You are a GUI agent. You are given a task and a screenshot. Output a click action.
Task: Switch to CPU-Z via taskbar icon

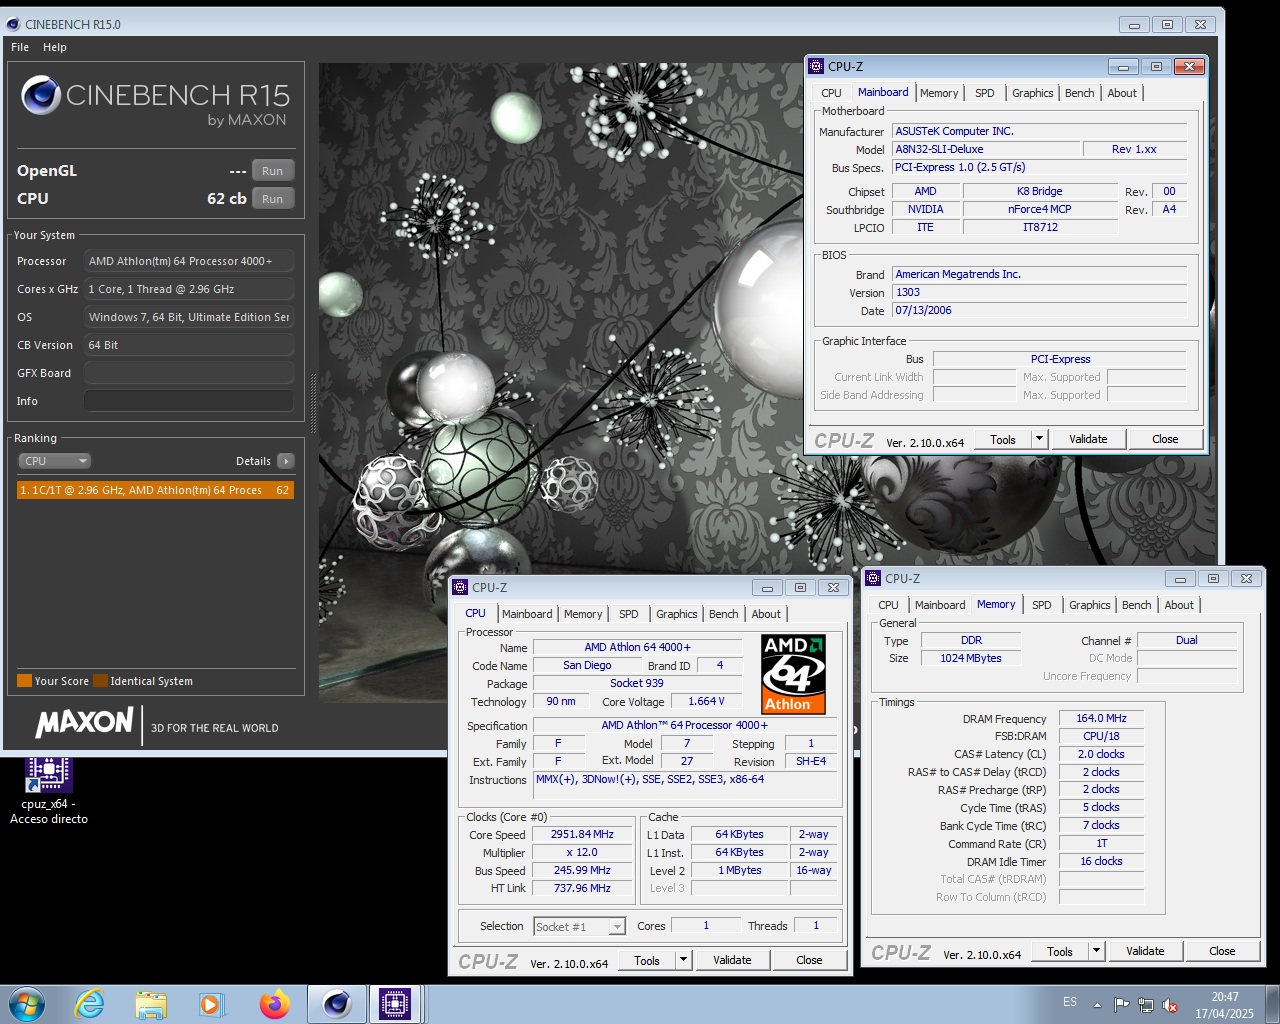tap(395, 1004)
